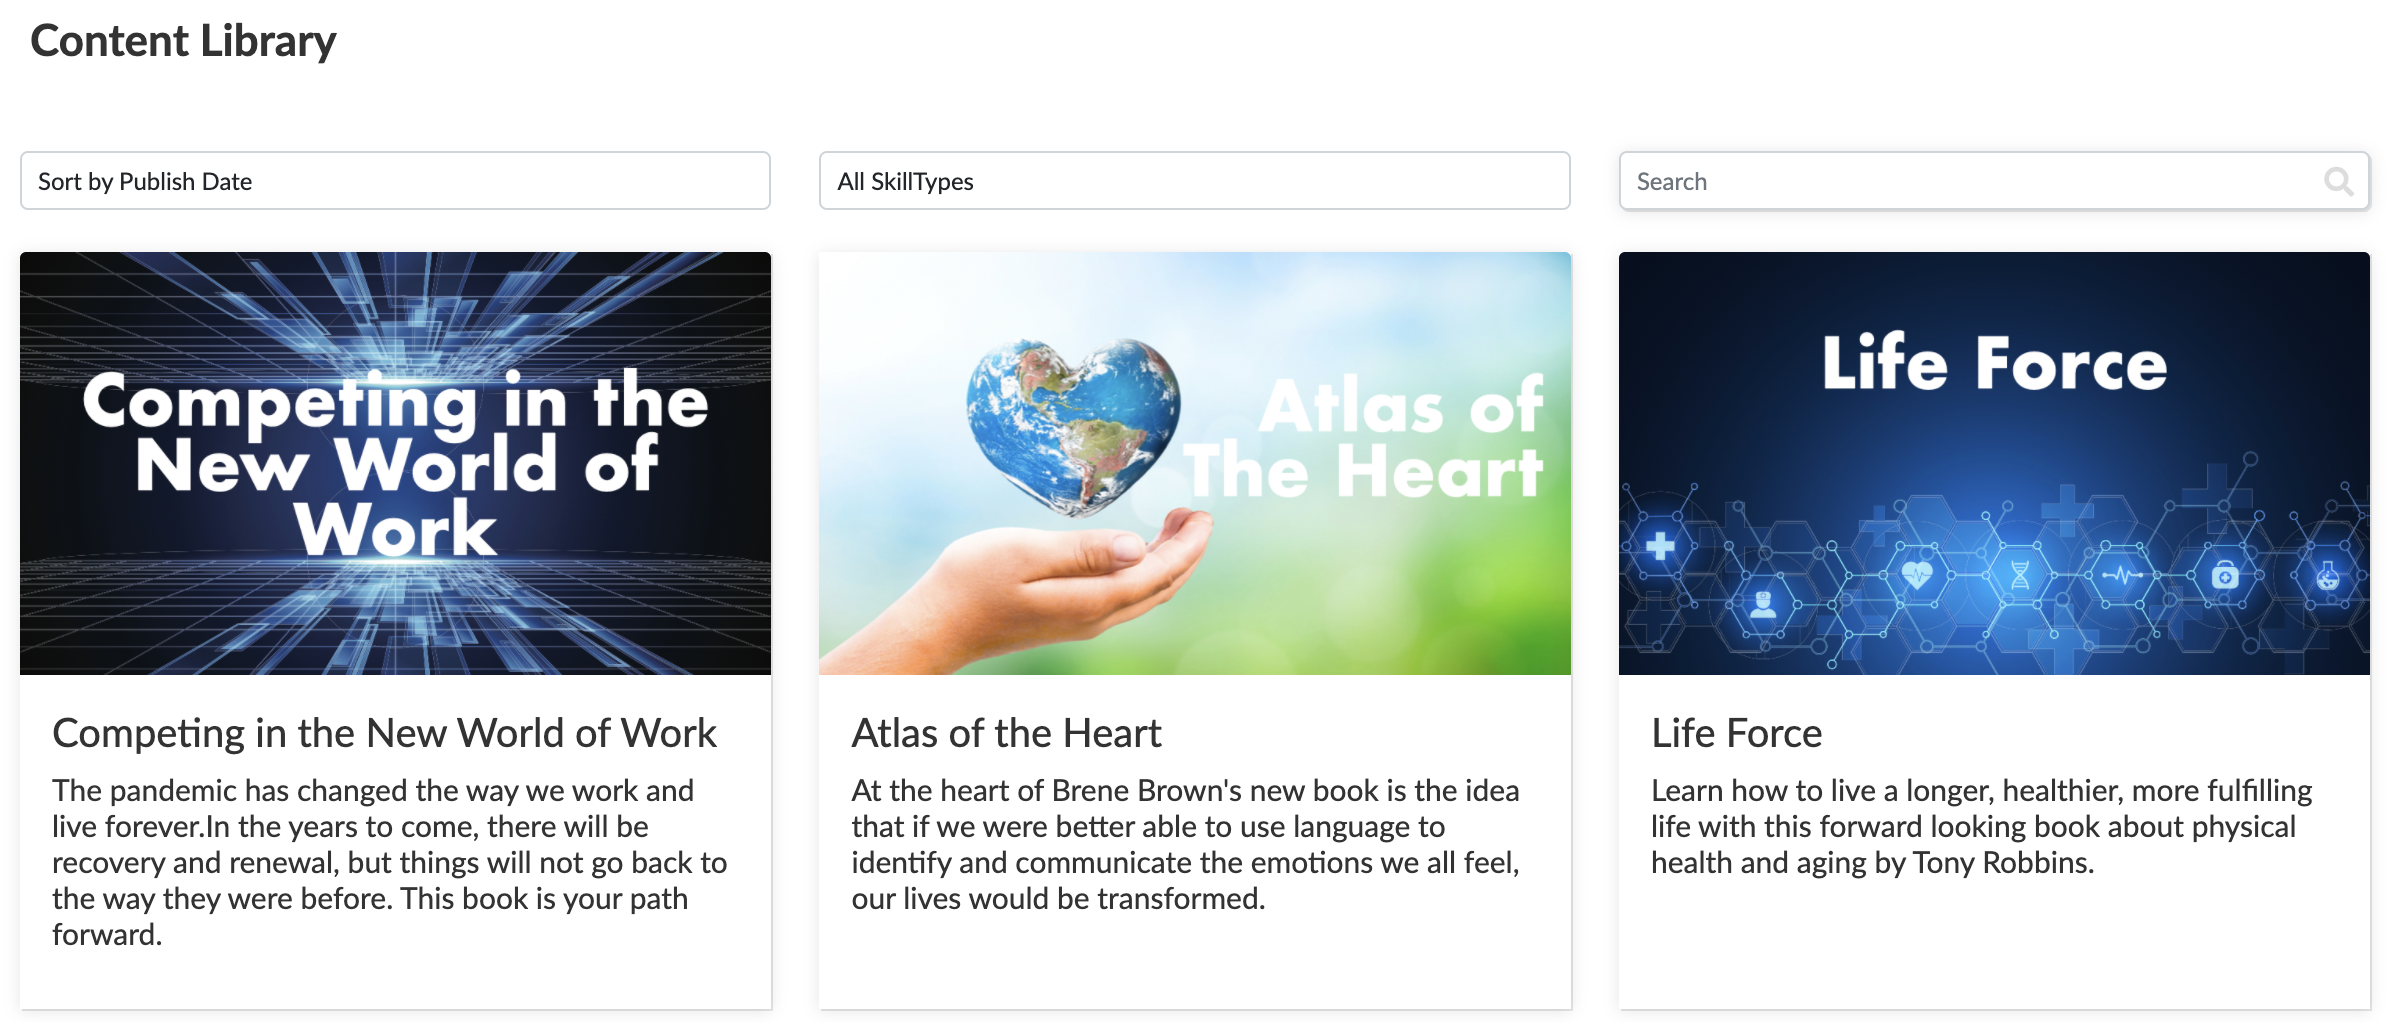2388x1022 pixels.
Task: Expand the All SkillTypes filter dropdown
Action: (1194, 181)
